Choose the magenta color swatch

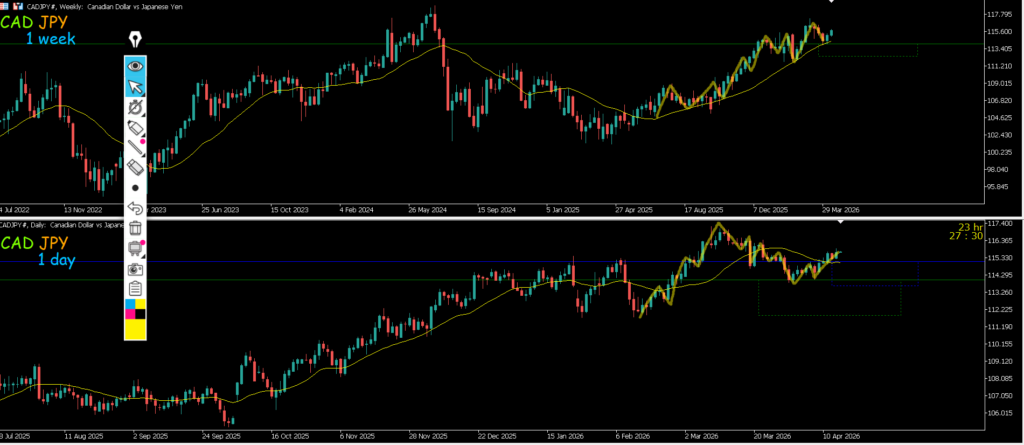click(130, 314)
